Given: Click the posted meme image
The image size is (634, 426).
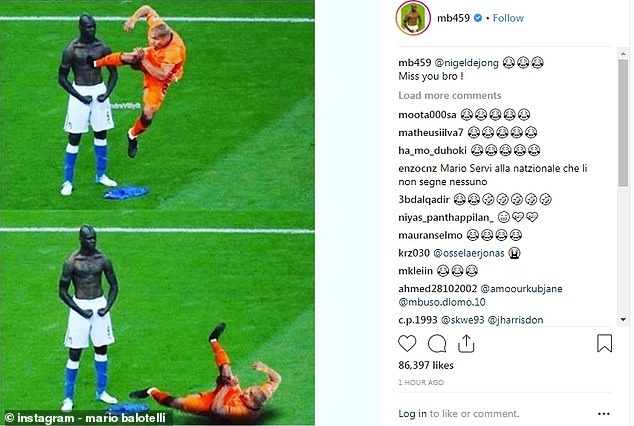Looking at the screenshot, I should click(157, 213).
